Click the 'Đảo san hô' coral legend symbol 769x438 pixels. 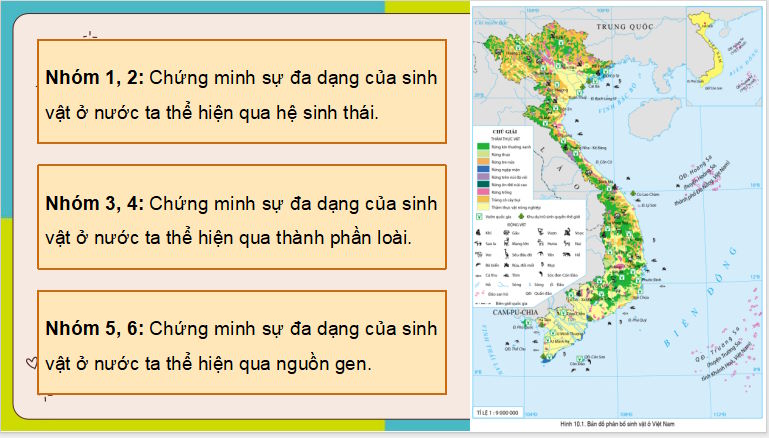(480, 293)
